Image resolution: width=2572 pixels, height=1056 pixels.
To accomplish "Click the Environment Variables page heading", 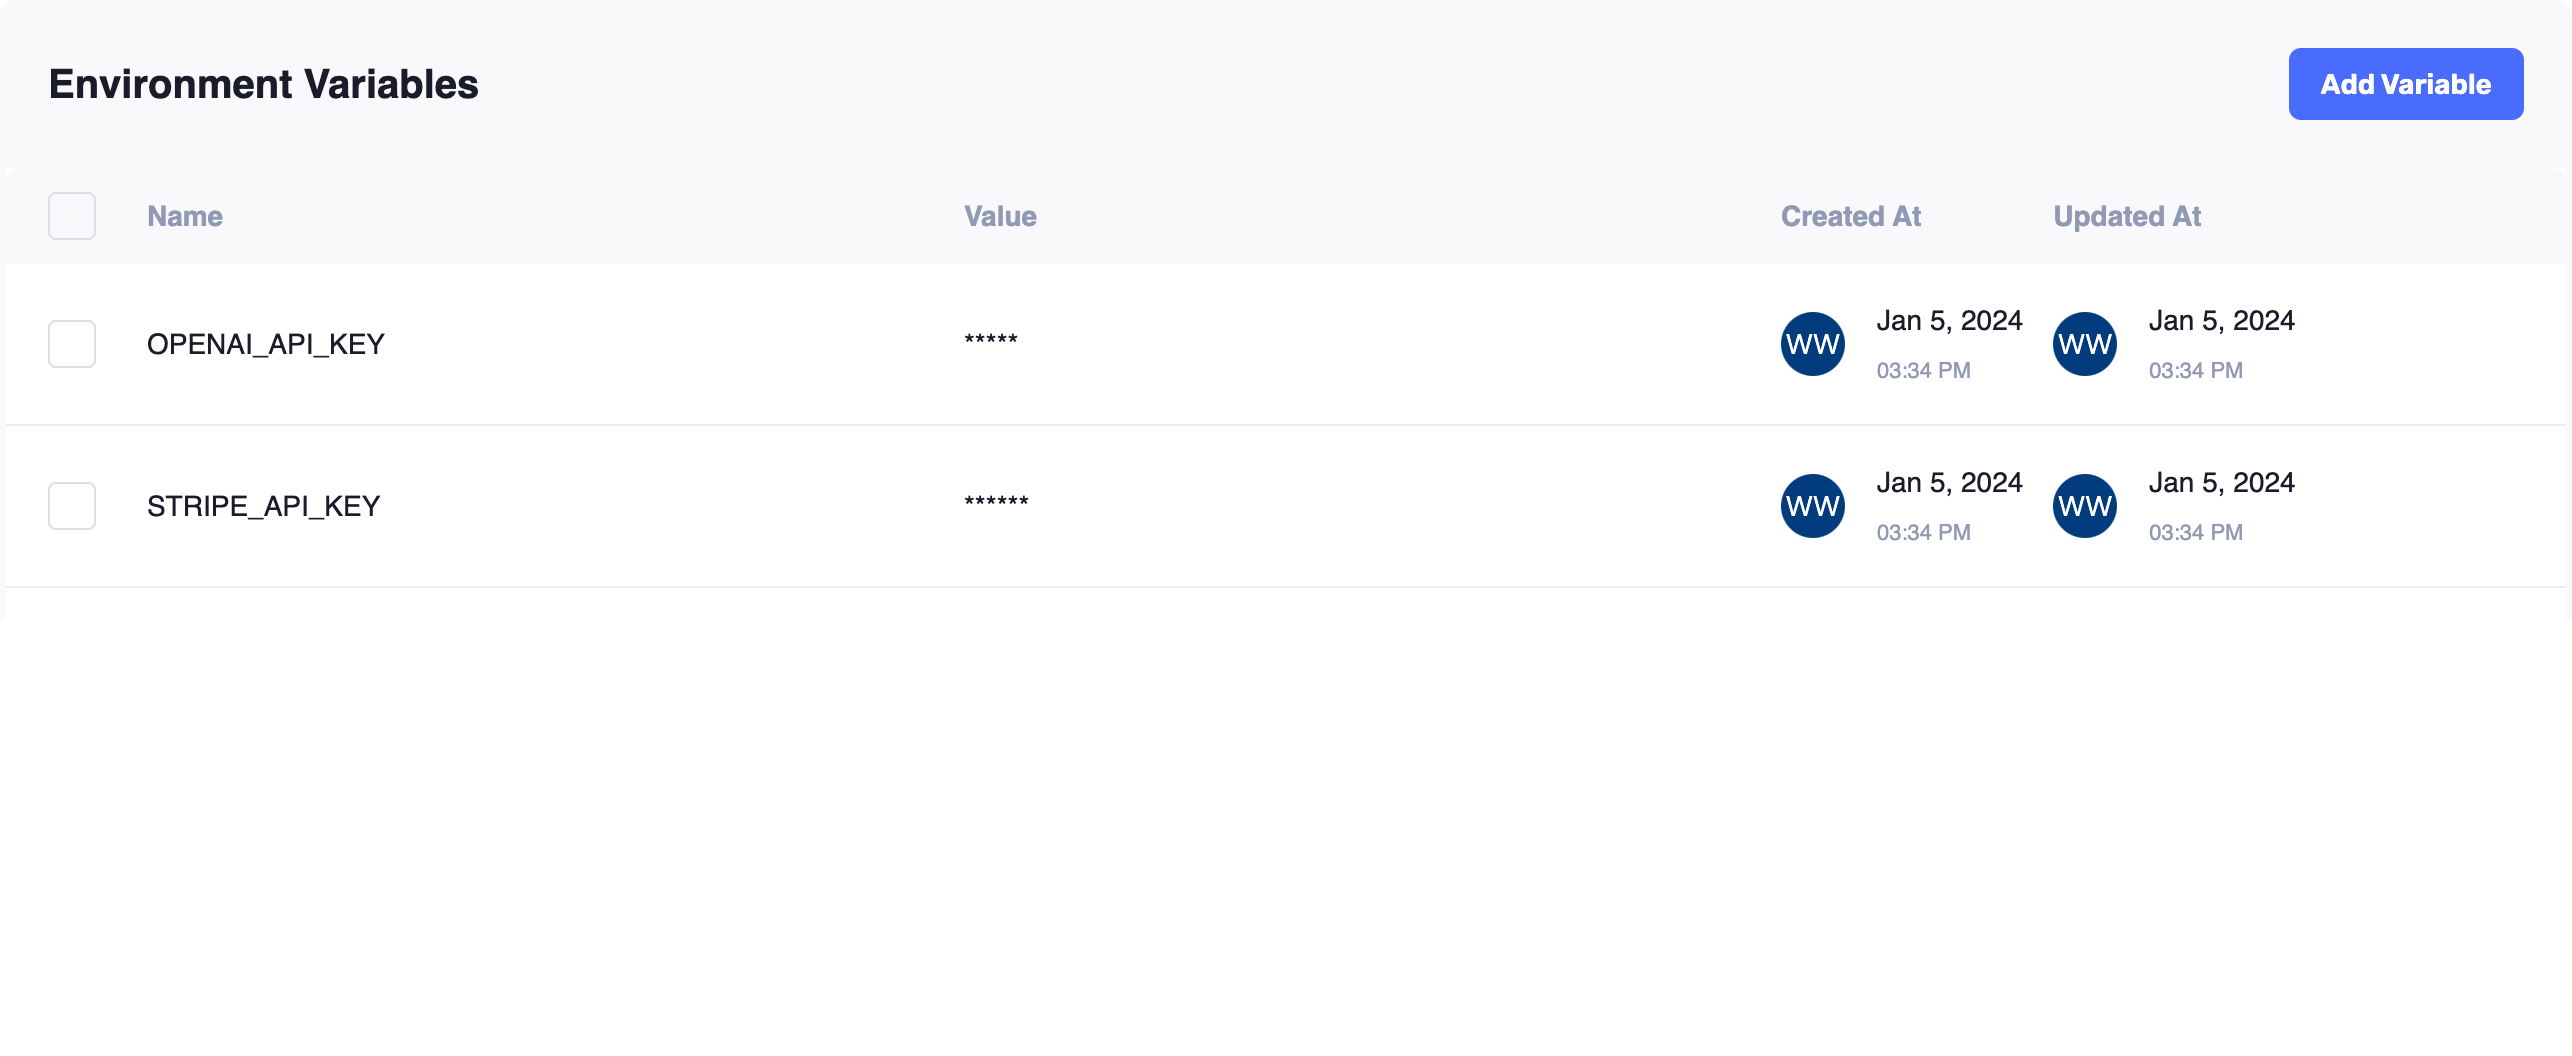I will 264,84.
